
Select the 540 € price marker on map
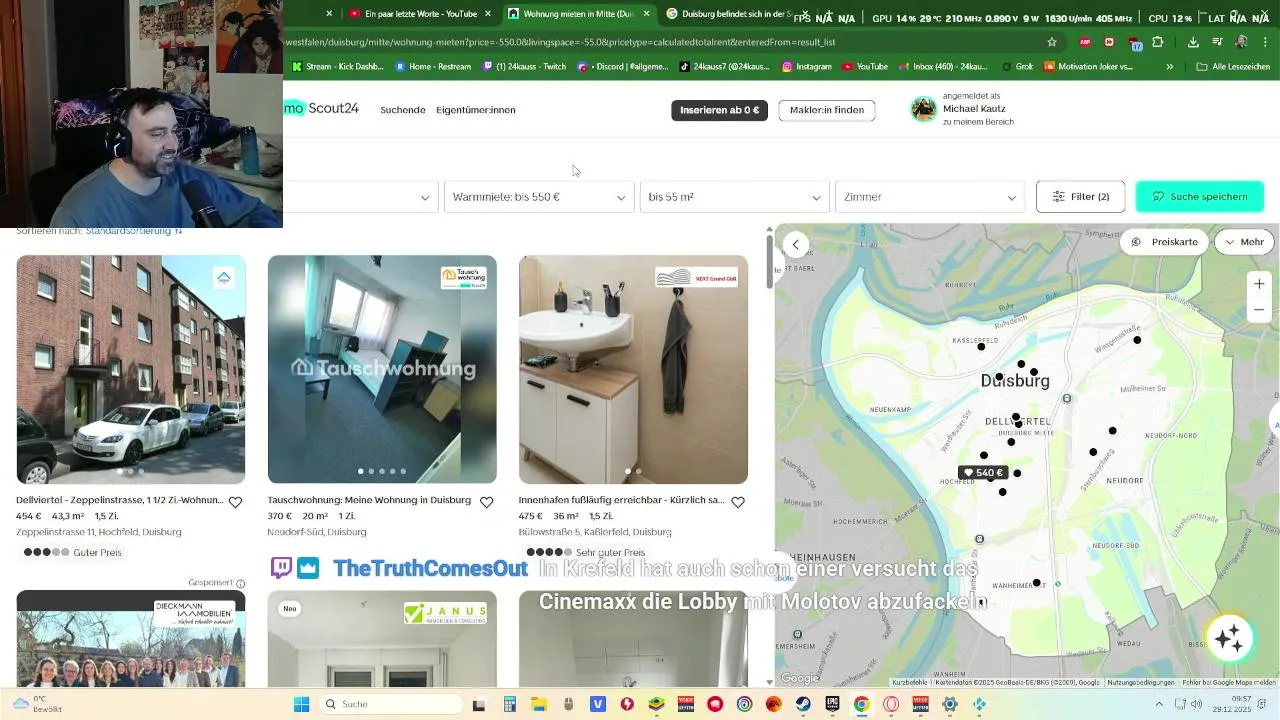pos(982,473)
